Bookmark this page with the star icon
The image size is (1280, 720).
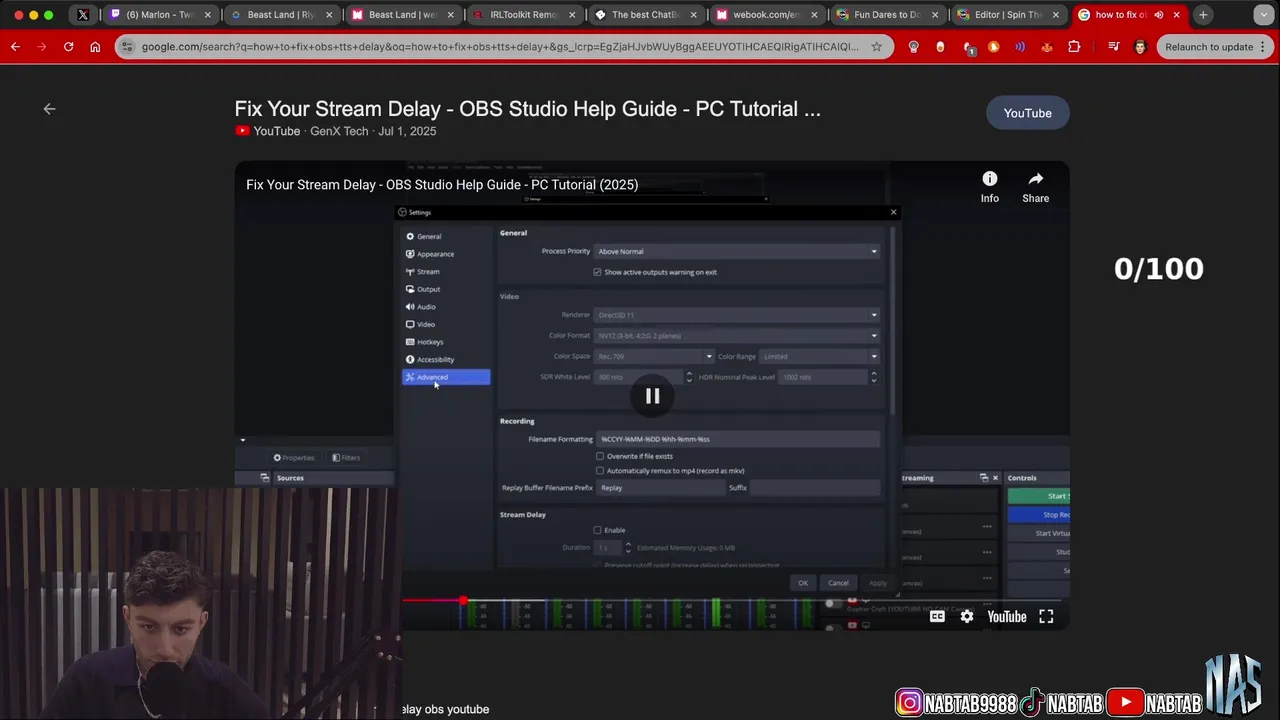pyautogui.click(x=876, y=47)
